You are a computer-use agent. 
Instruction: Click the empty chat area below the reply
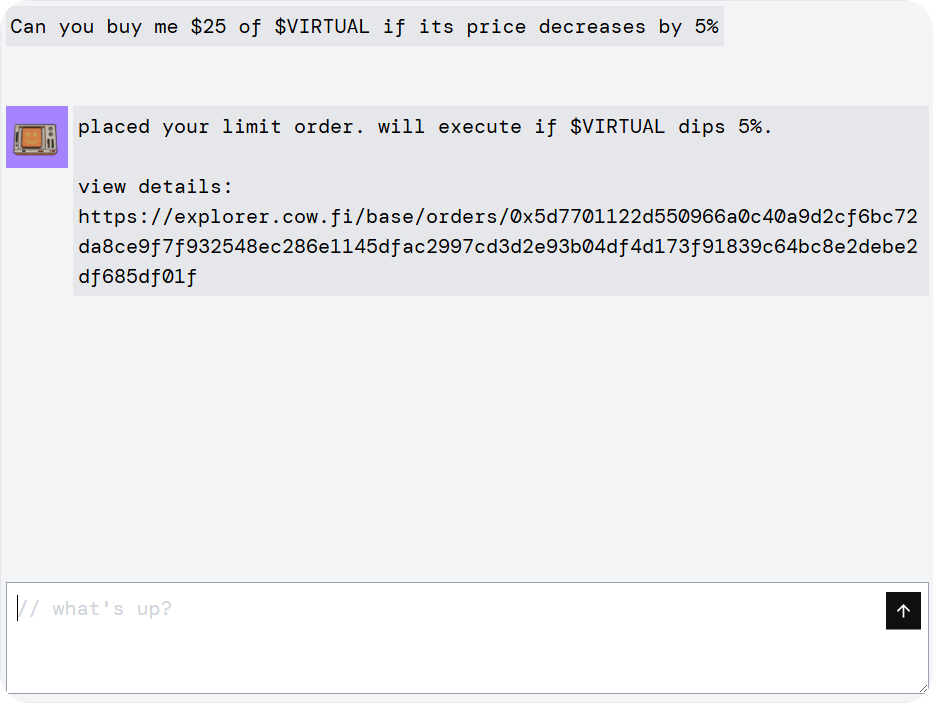pos(466,430)
